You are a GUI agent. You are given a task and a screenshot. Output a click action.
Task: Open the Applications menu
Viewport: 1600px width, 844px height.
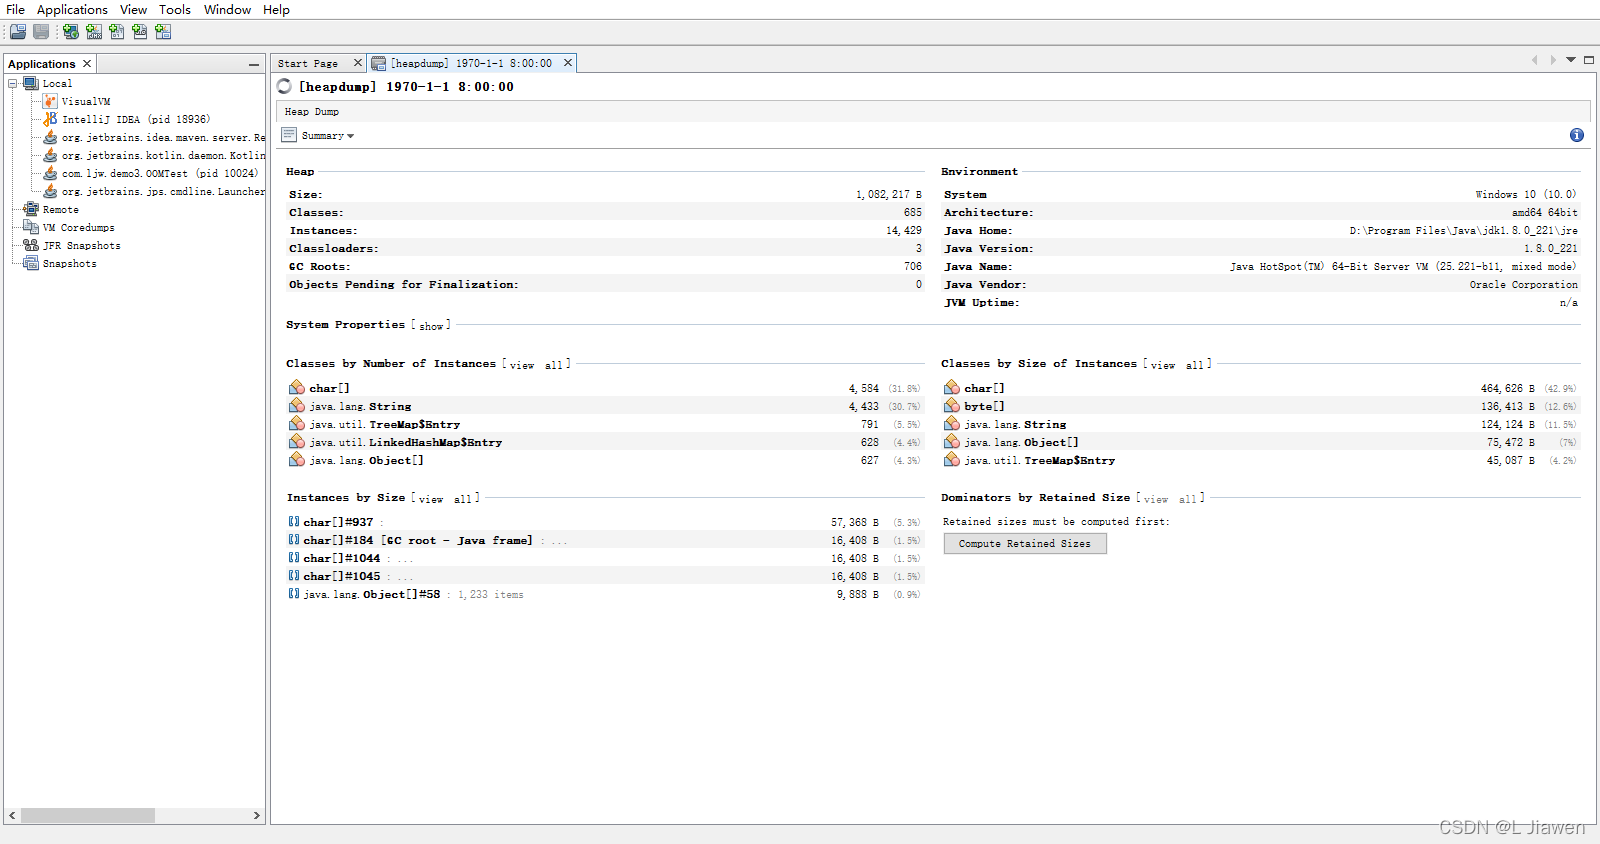click(72, 9)
